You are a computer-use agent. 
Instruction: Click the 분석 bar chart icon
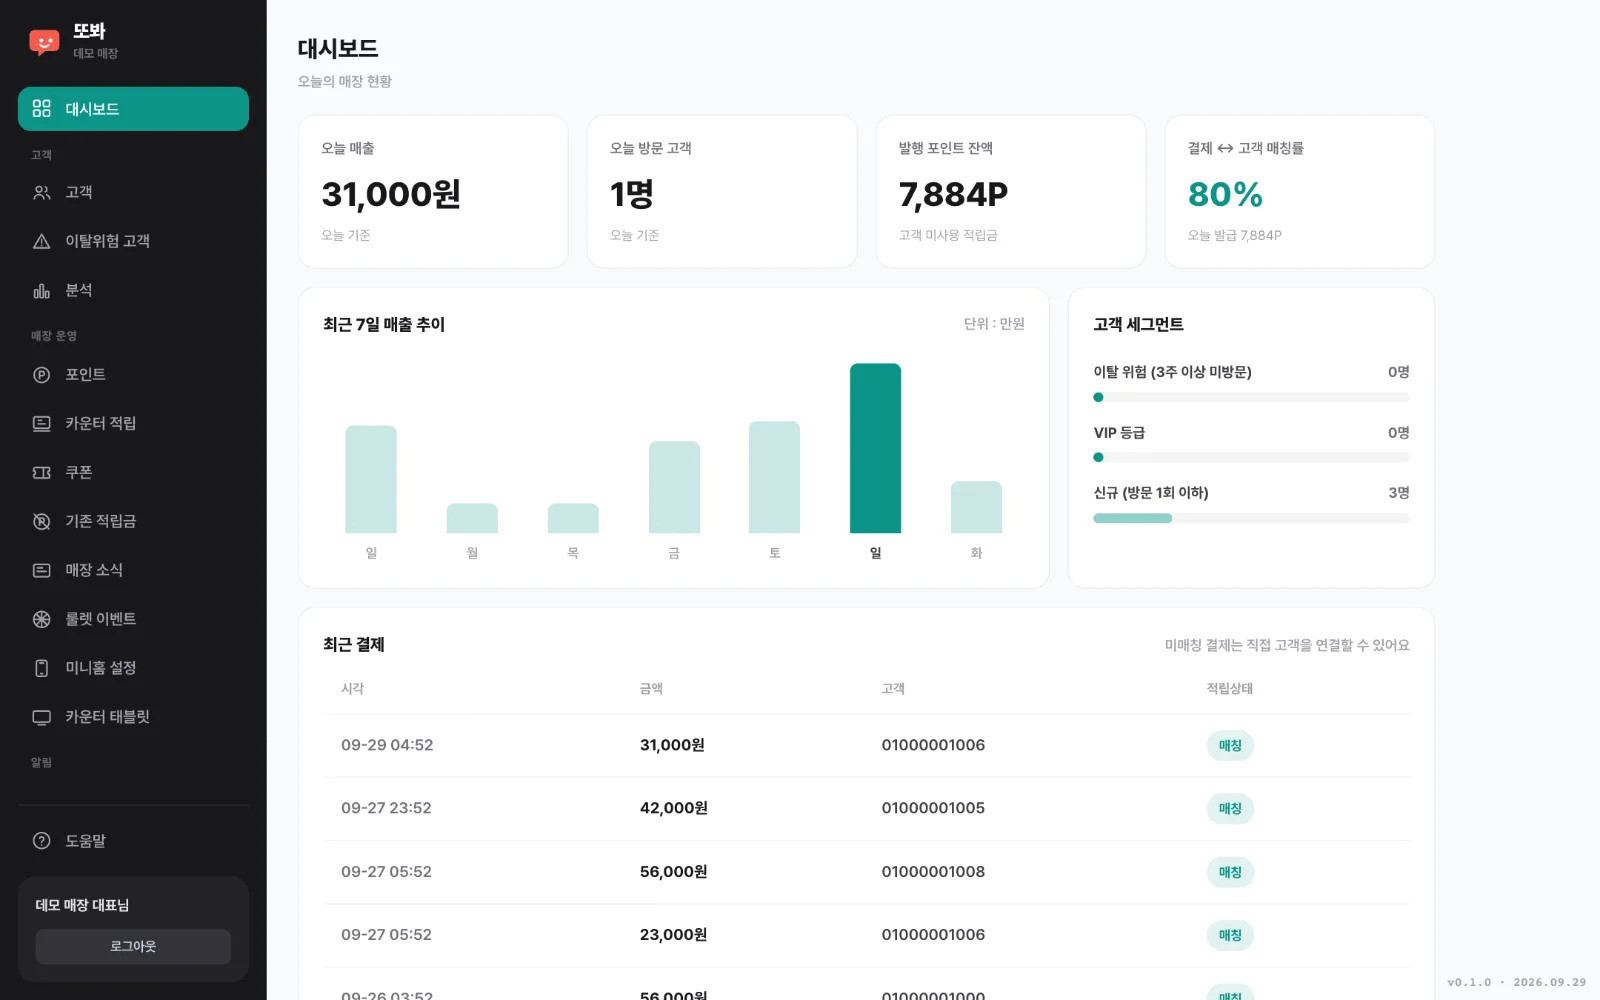click(x=41, y=290)
